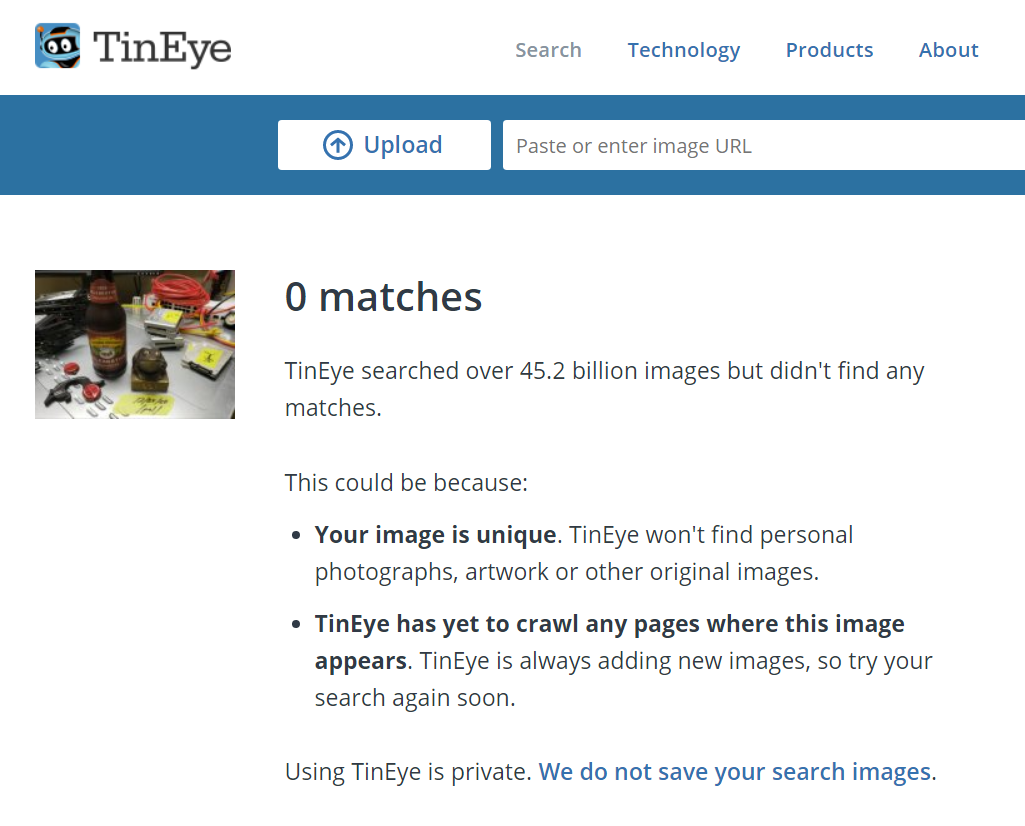Open the Technology navigation menu

[x=684, y=50]
